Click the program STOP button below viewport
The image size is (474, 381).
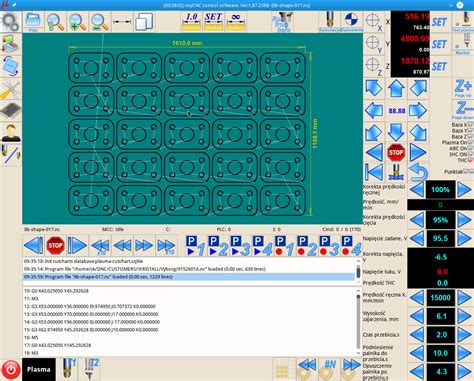point(55,246)
